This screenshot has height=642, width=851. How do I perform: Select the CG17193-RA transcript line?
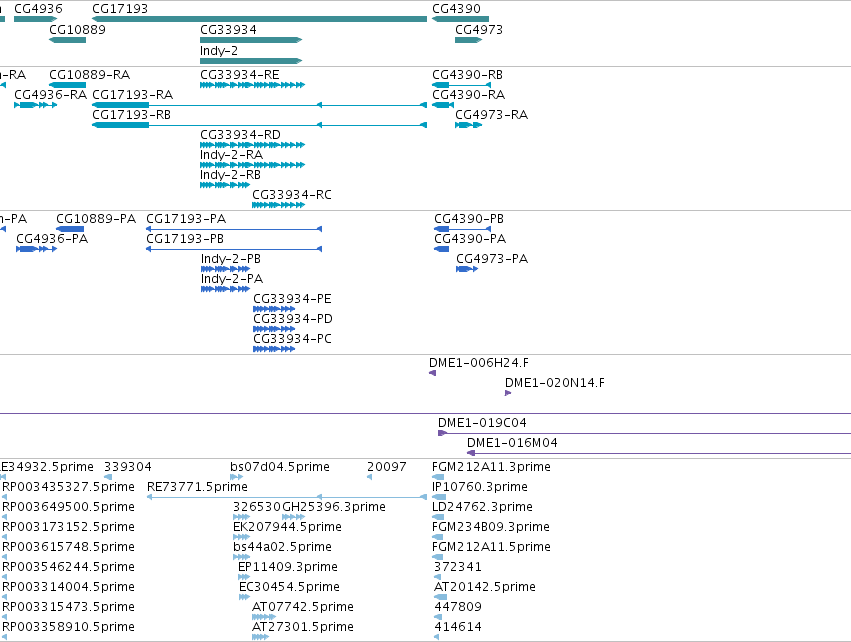(259, 105)
